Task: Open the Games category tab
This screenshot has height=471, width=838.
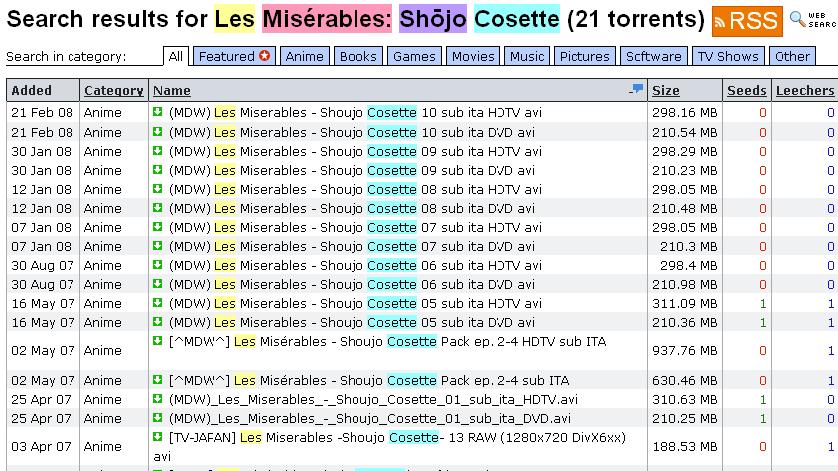Action: [x=414, y=56]
